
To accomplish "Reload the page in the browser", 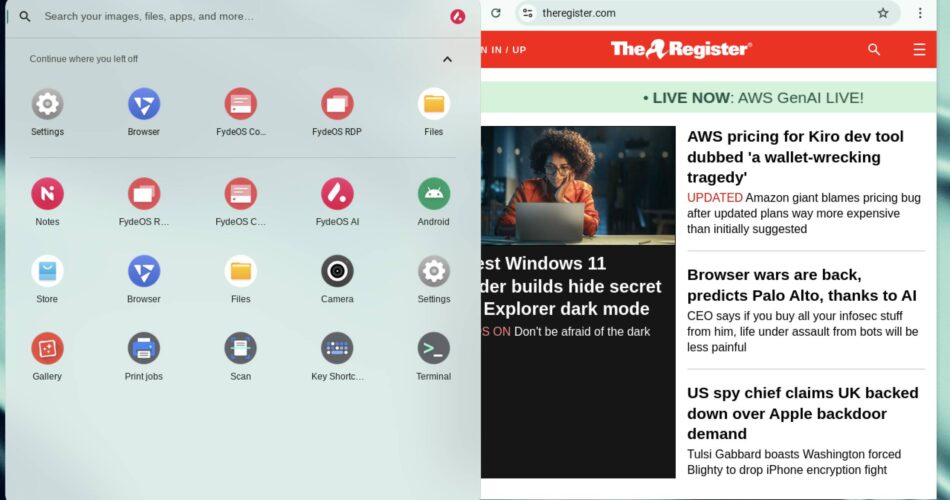I will pos(496,13).
